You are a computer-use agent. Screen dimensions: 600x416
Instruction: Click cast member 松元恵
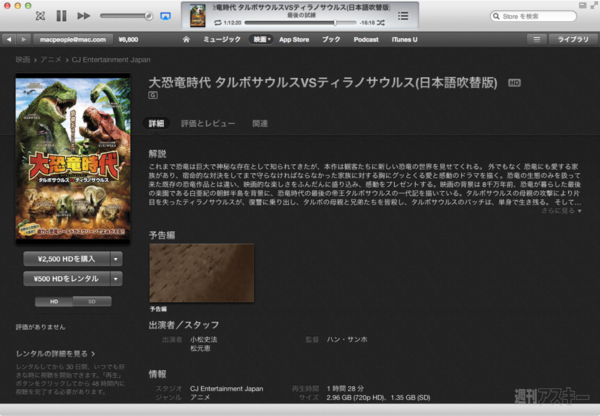pyautogui.click(x=200, y=349)
